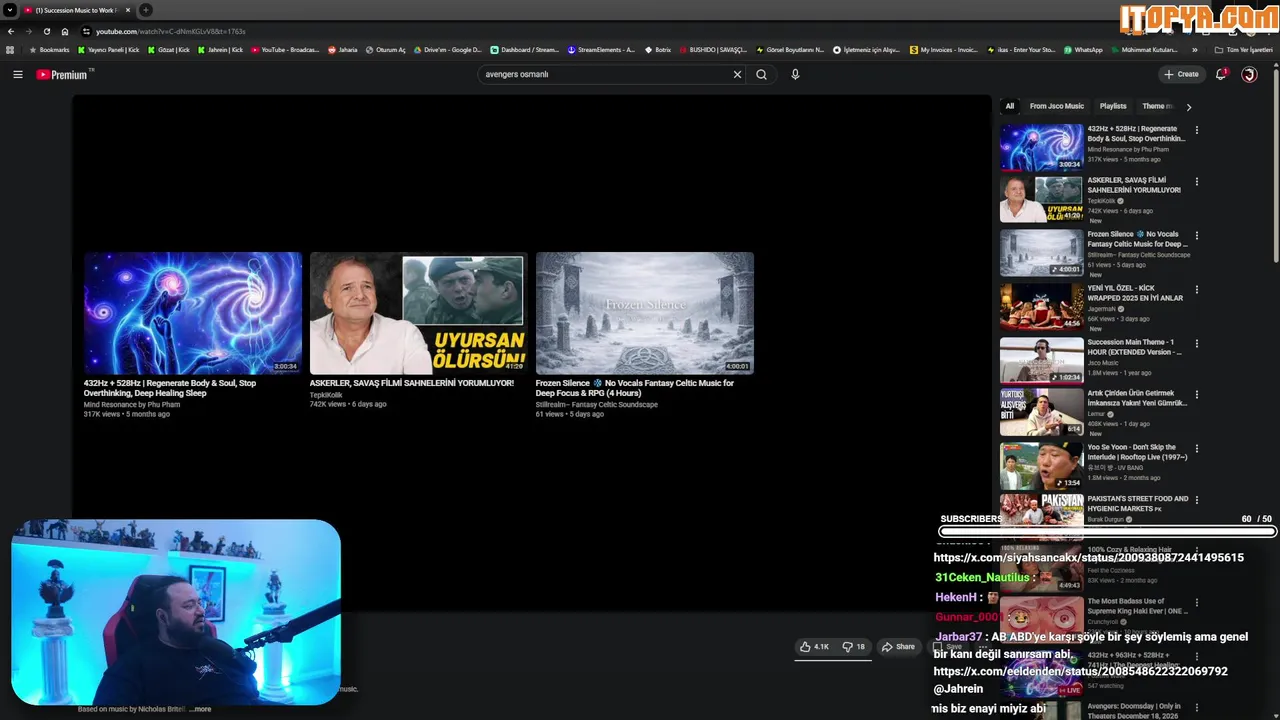Open the end-screen title 'ASKERLER, SAVAŞ FİLMİ SAHNELERİNİ YORUMLUYOR!'
1280x720 pixels.
pos(412,383)
